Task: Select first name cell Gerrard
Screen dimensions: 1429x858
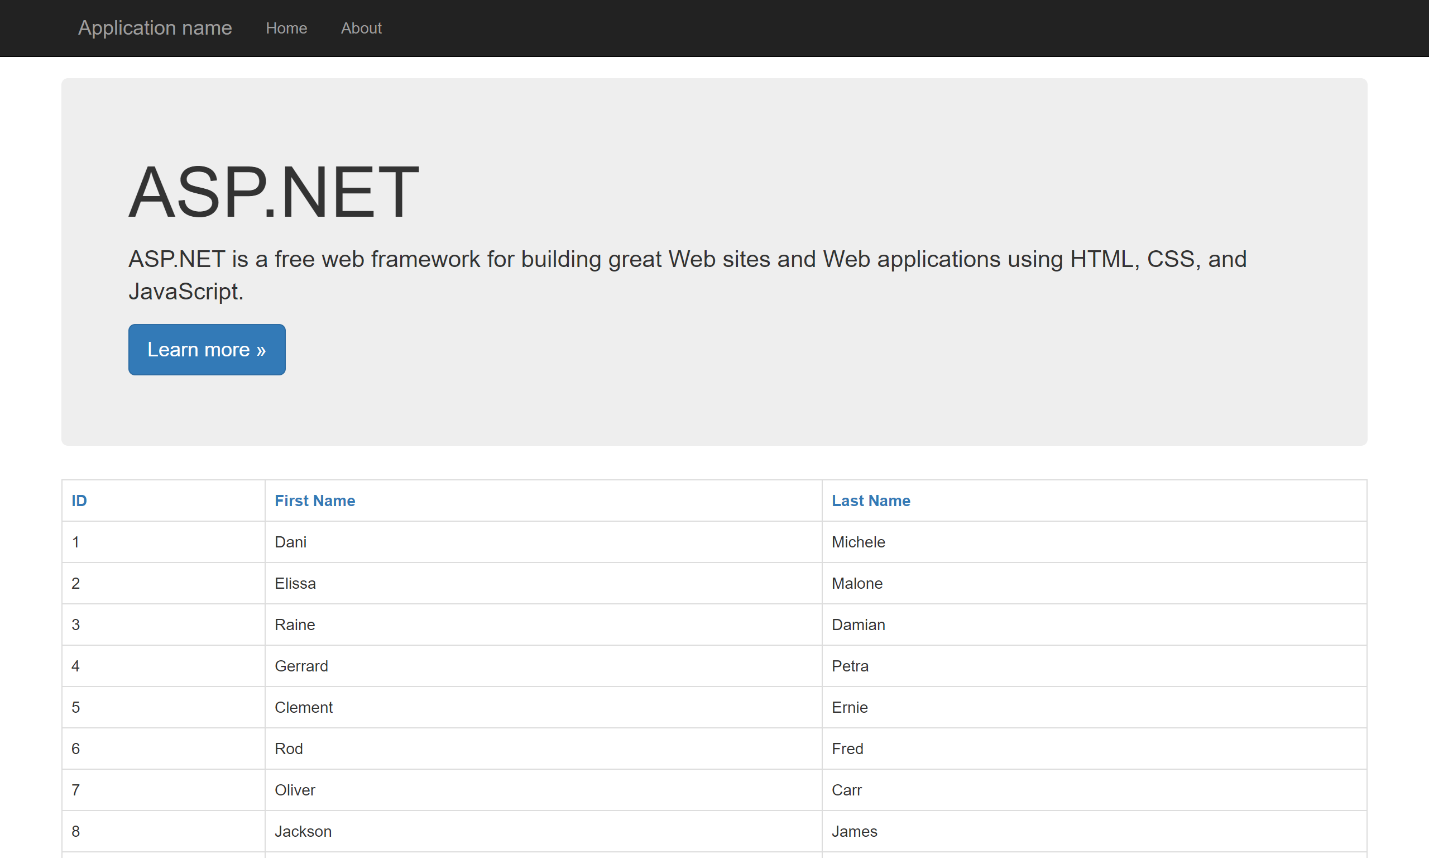Action: pyautogui.click(x=544, y=666)
